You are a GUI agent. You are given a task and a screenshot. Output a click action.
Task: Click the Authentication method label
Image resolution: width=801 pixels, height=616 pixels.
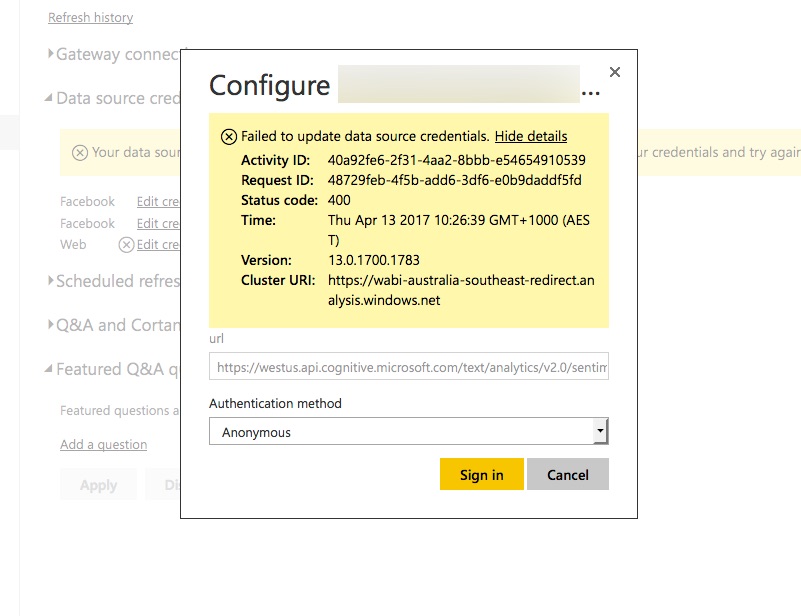[275, 404]
